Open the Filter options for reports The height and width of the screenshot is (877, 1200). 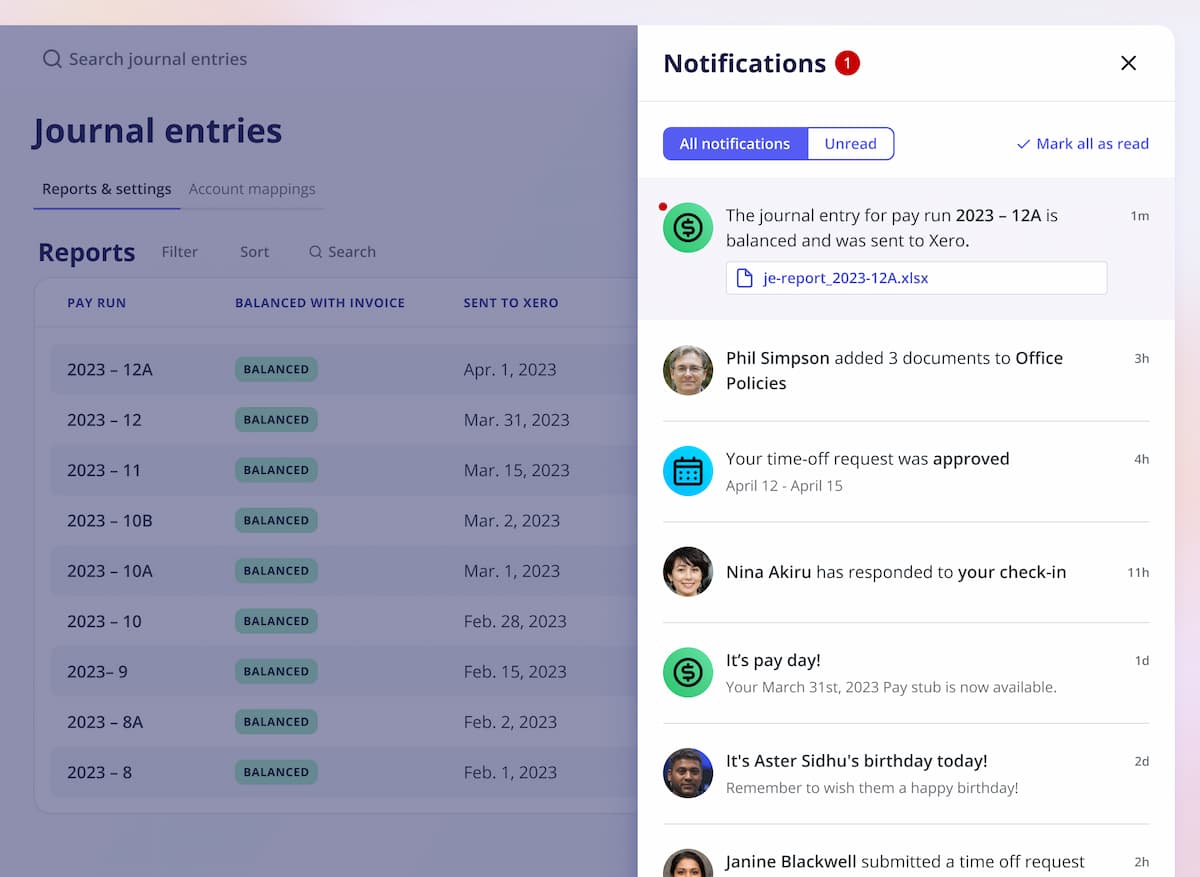point(180,252)
